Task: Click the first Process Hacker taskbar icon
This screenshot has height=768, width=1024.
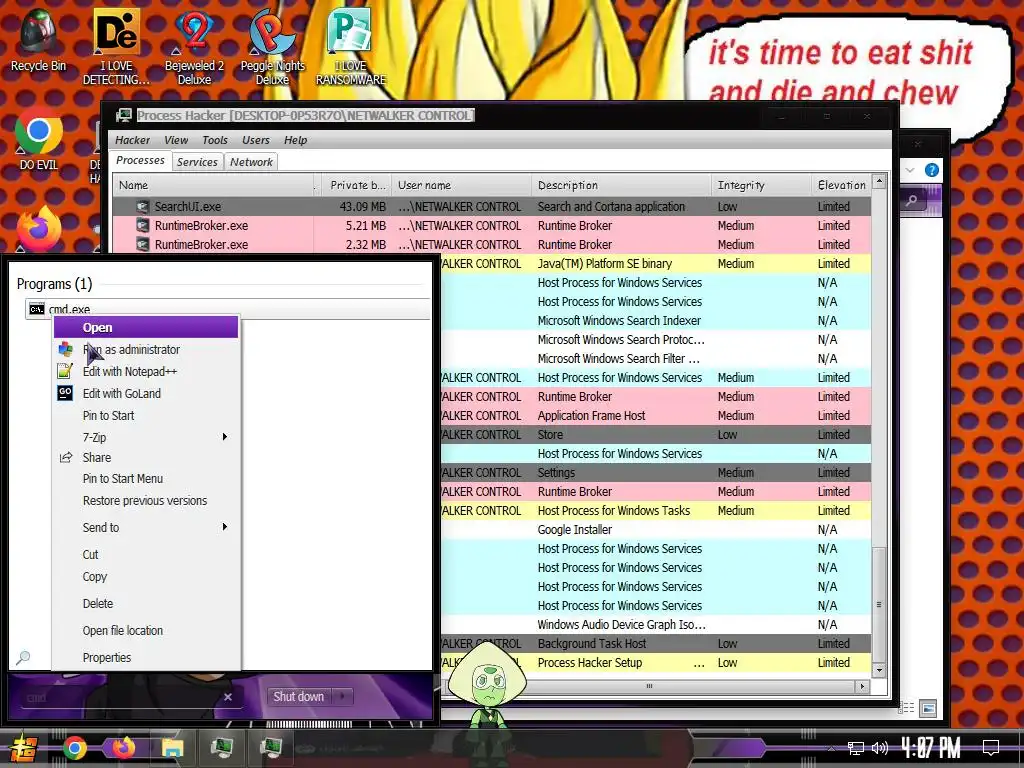Action: 221,746
